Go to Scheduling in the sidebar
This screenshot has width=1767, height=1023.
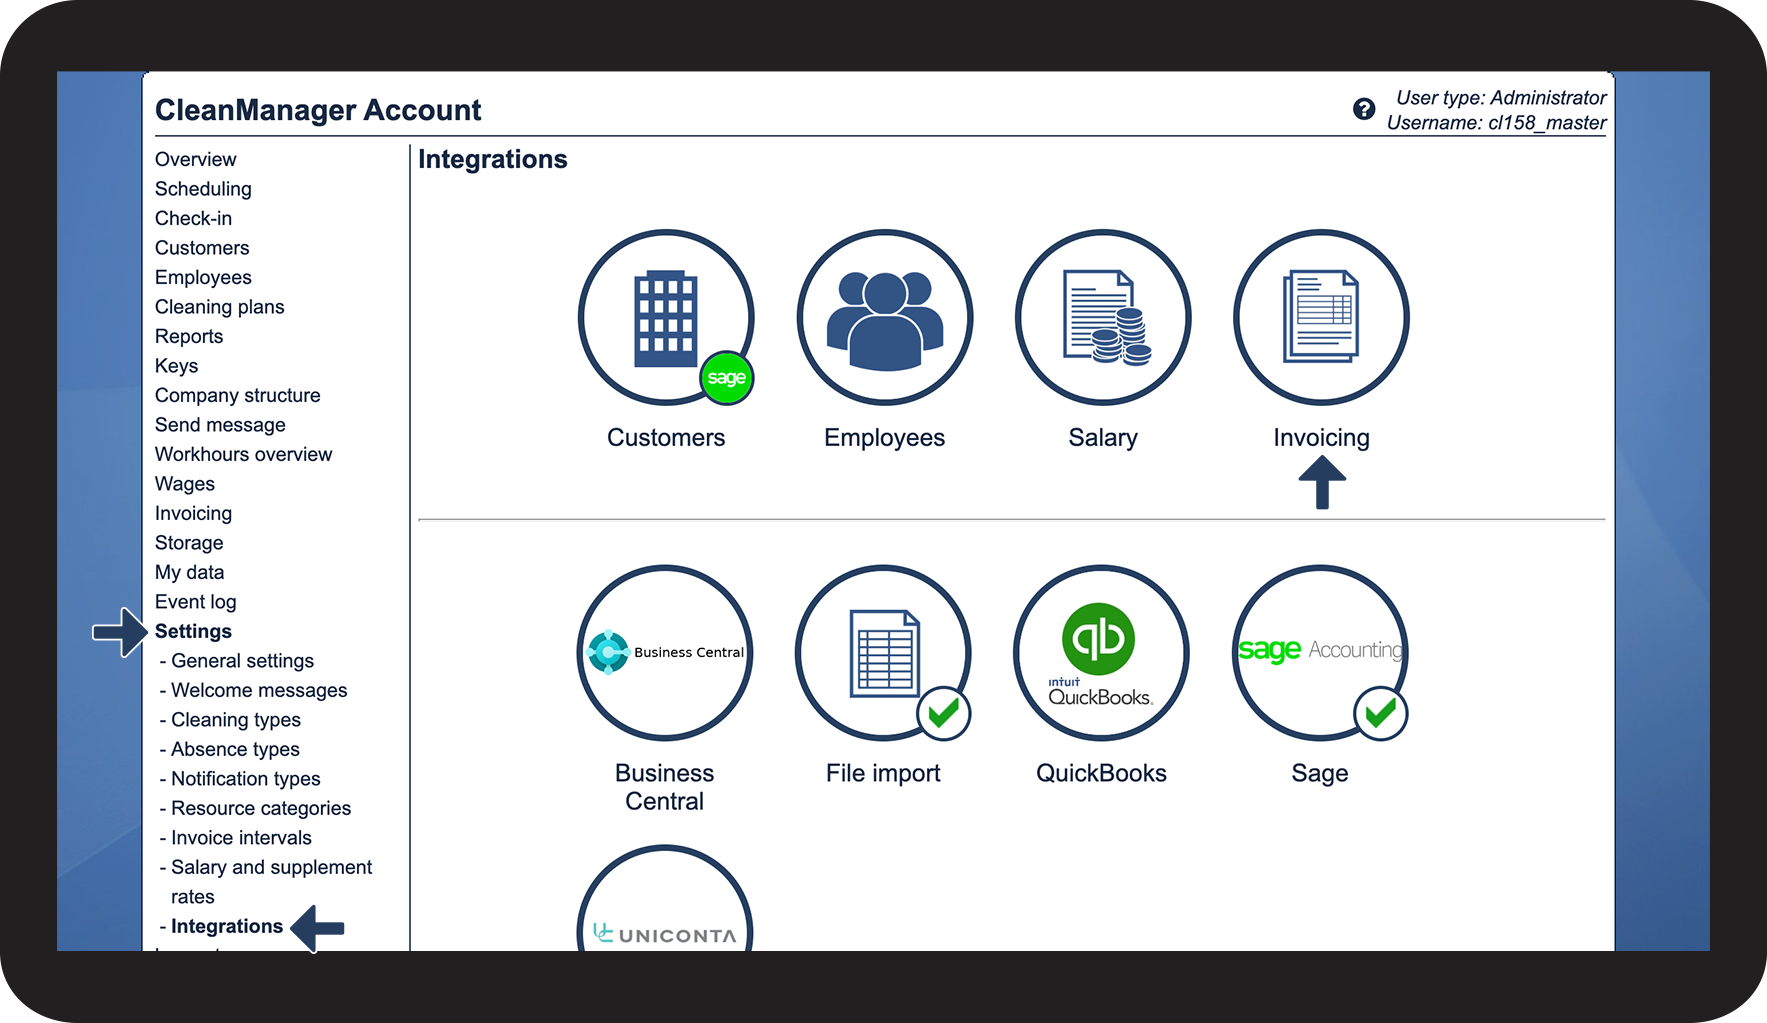pyautogui.click(x=203, y=189)
